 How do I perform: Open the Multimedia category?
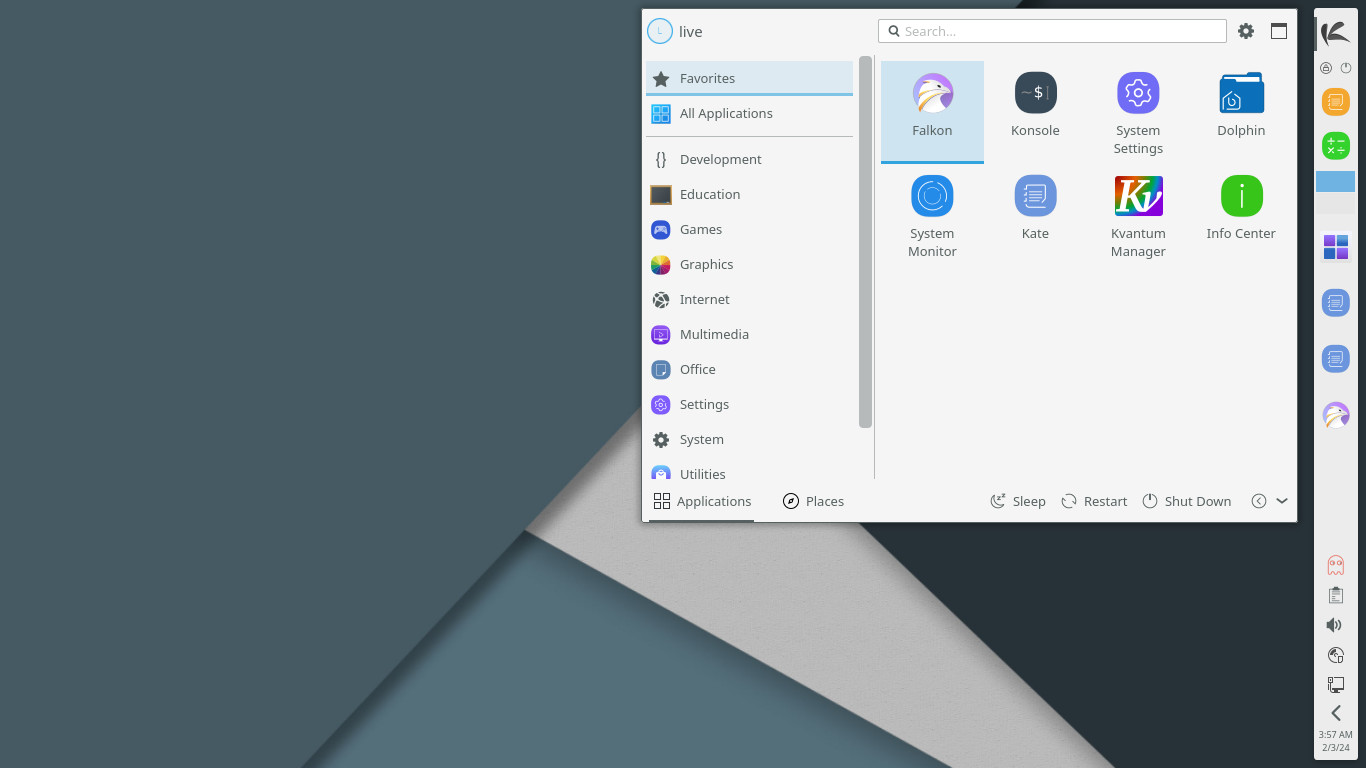[749, 334]
